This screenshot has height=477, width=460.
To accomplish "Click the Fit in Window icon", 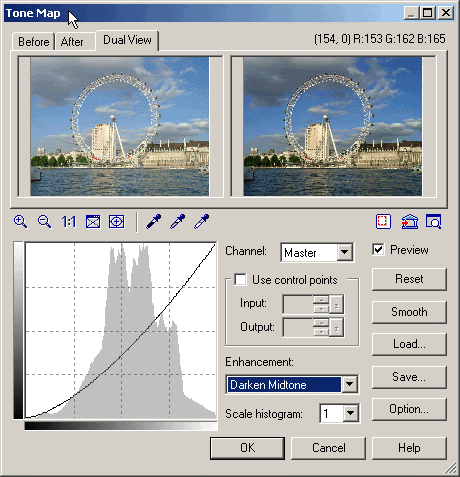I will [x=93, y=222].
